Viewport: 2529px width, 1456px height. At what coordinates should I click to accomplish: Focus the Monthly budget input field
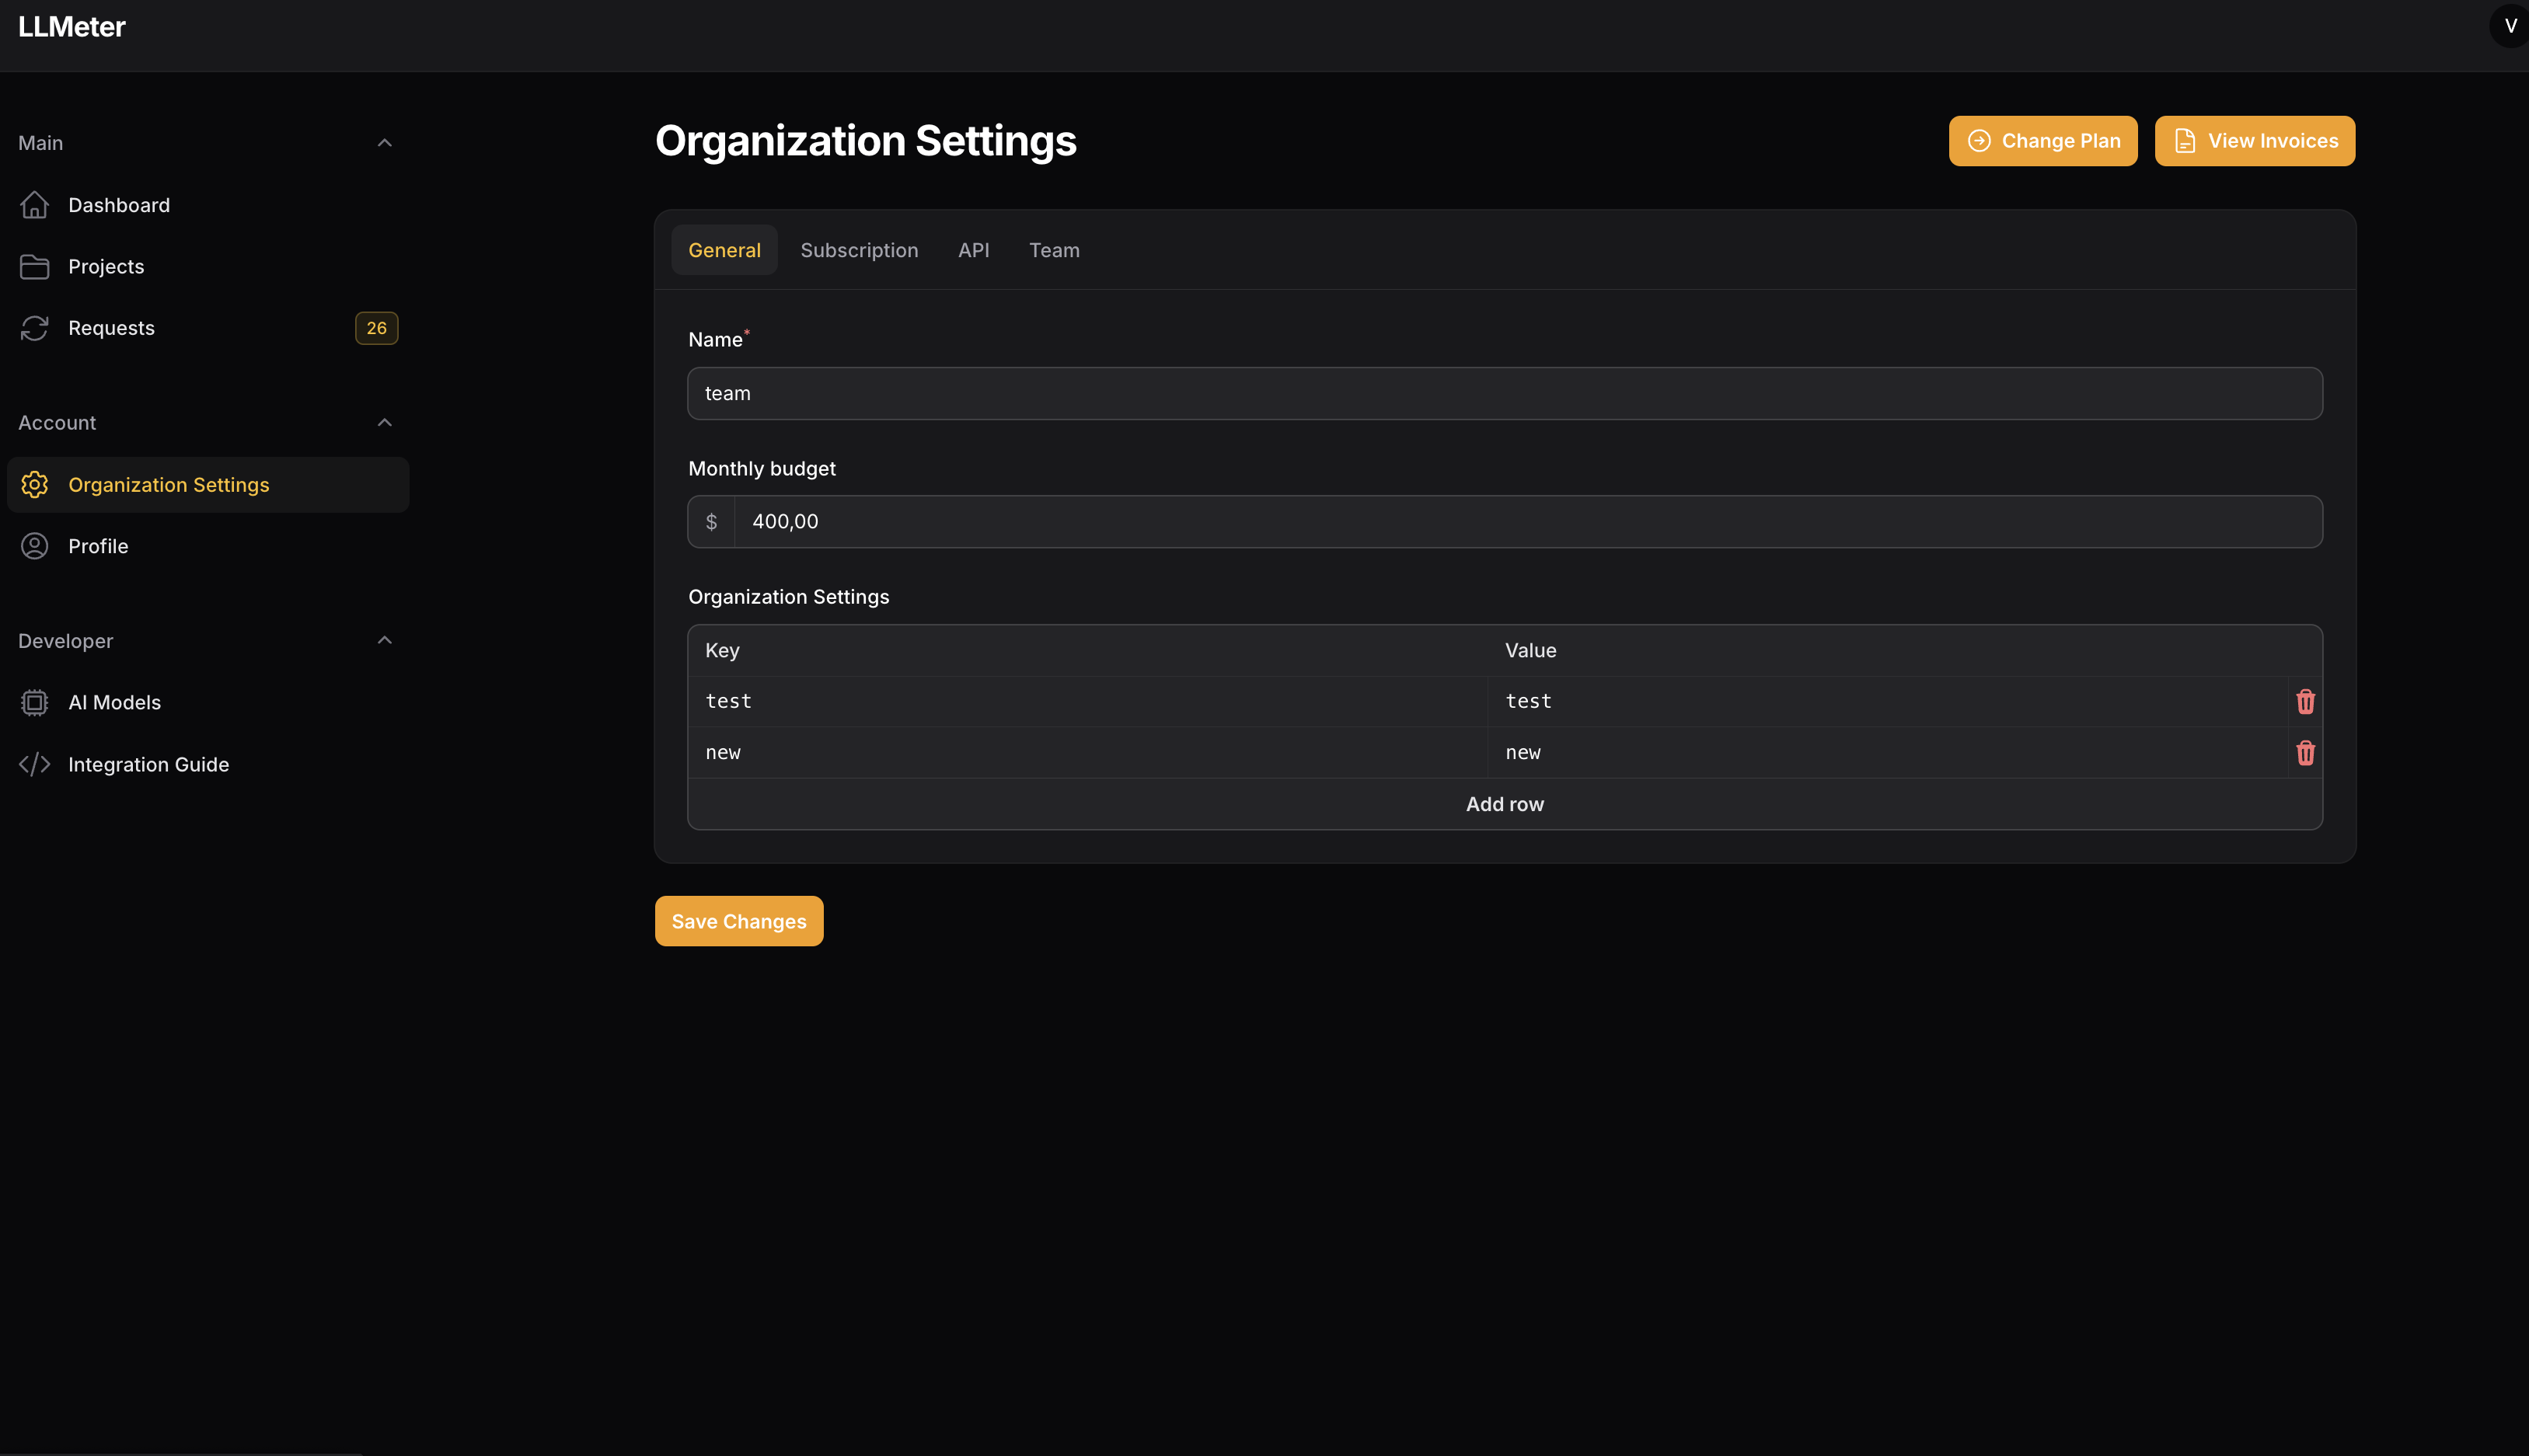point(1526,522)
